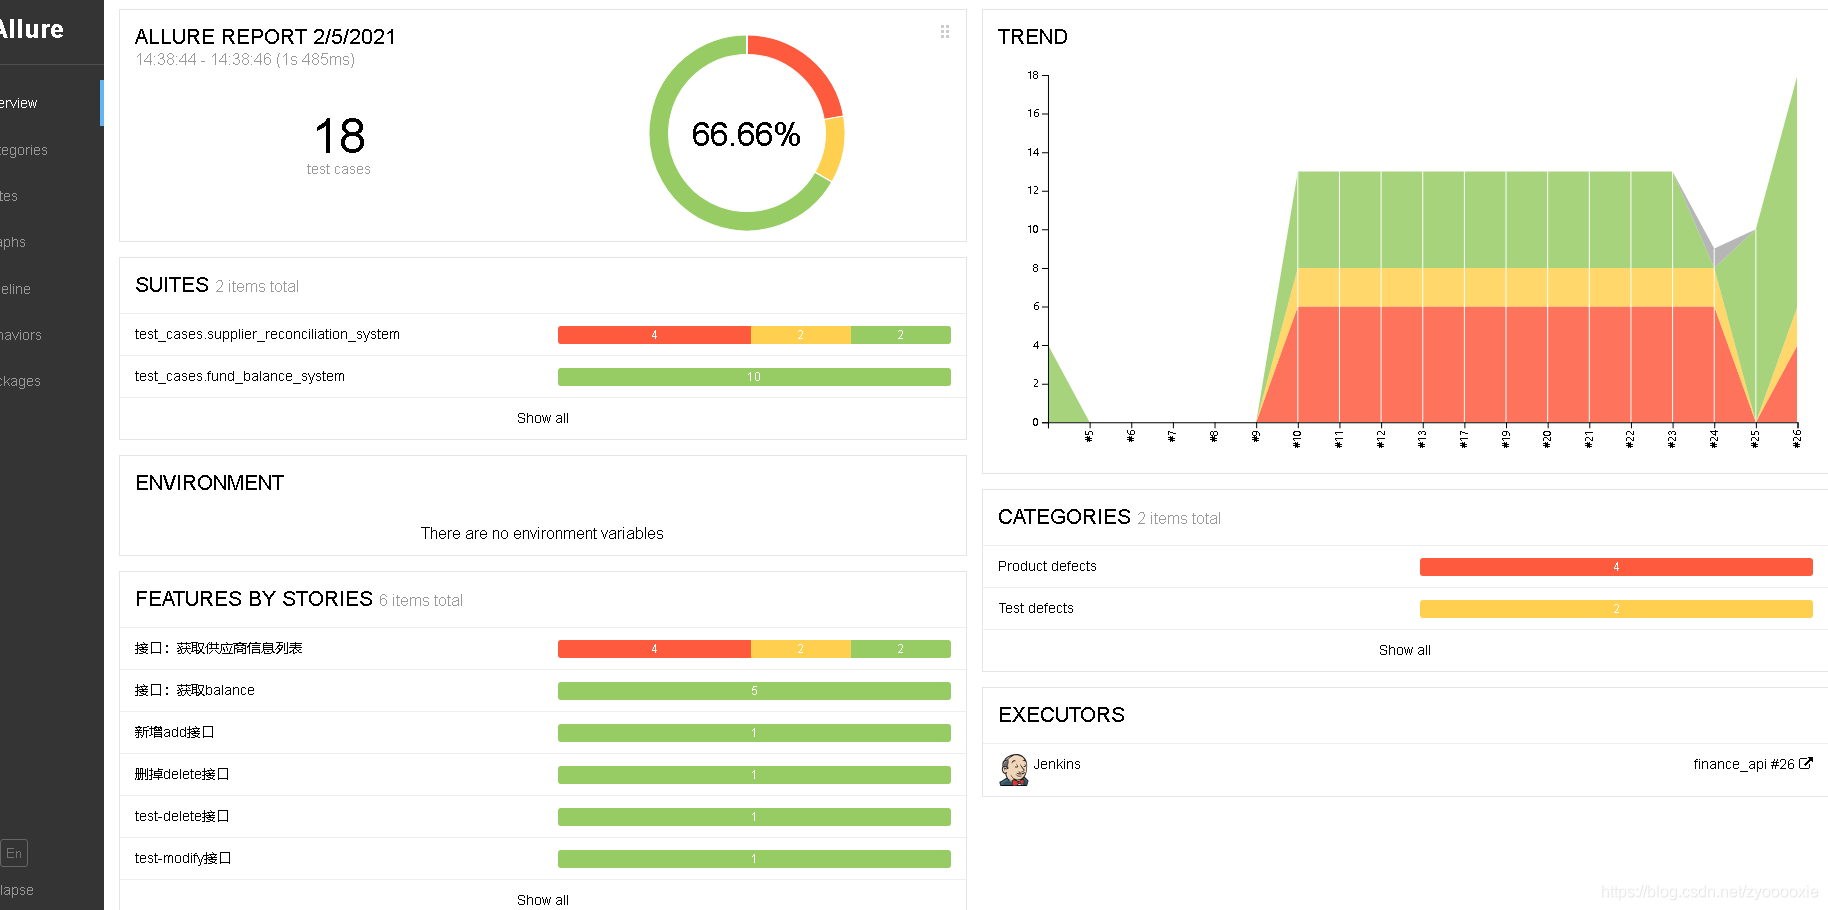The width and height of the screenshot is (1828, 910).
Task: Show all features by stories
Action: pyautogui.click(x=543, y=900)
